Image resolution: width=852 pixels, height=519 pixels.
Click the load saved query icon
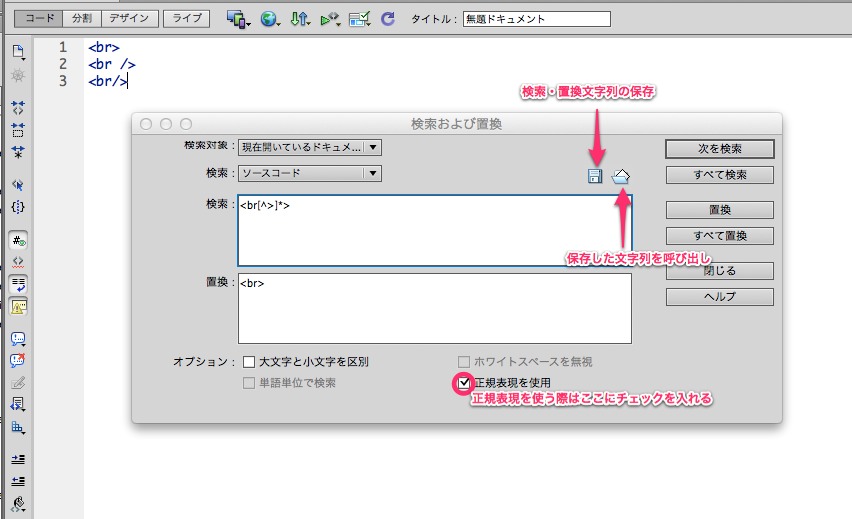click(621, 176)
